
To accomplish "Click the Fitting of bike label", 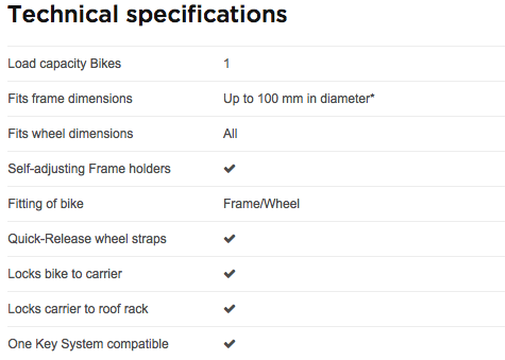I will (46, 204).
